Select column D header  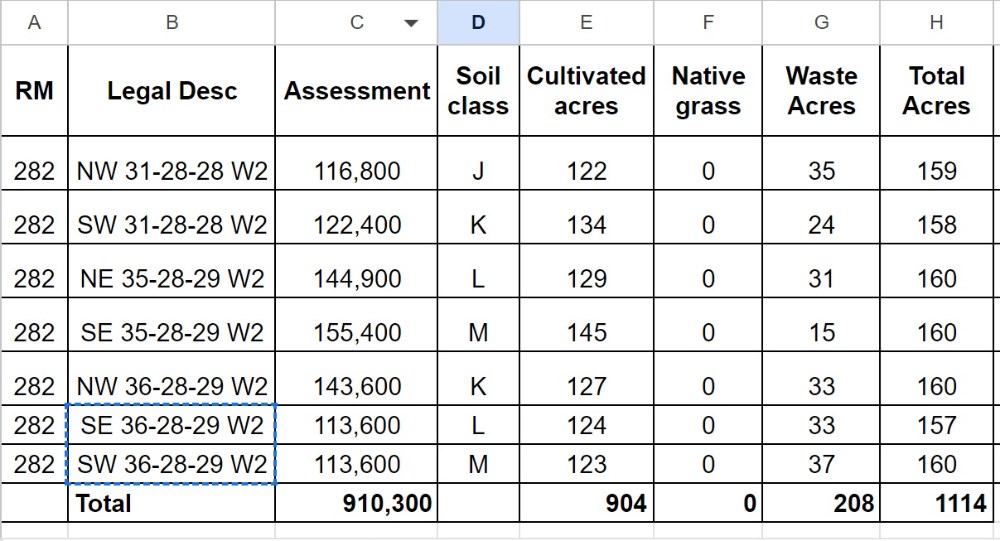click(x=478, y=23)
